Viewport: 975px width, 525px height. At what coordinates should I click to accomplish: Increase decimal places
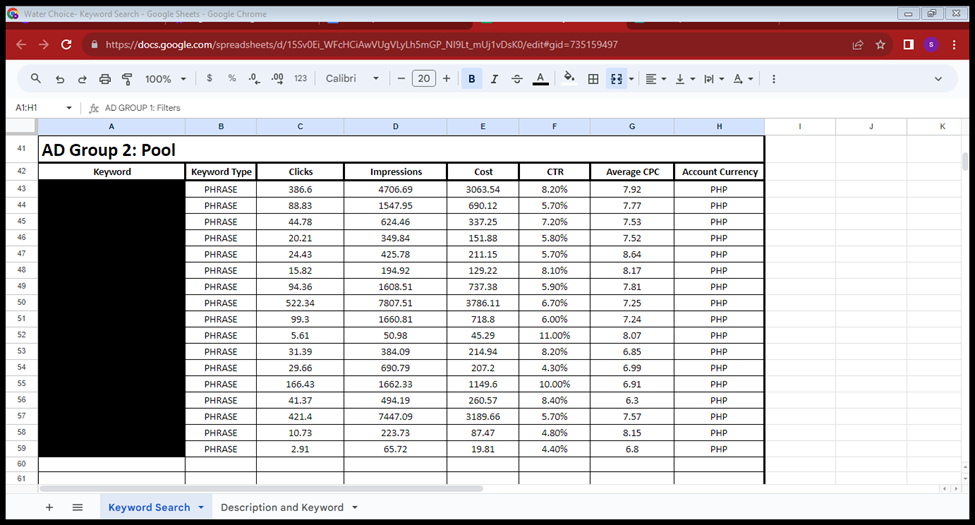[277, 78]
